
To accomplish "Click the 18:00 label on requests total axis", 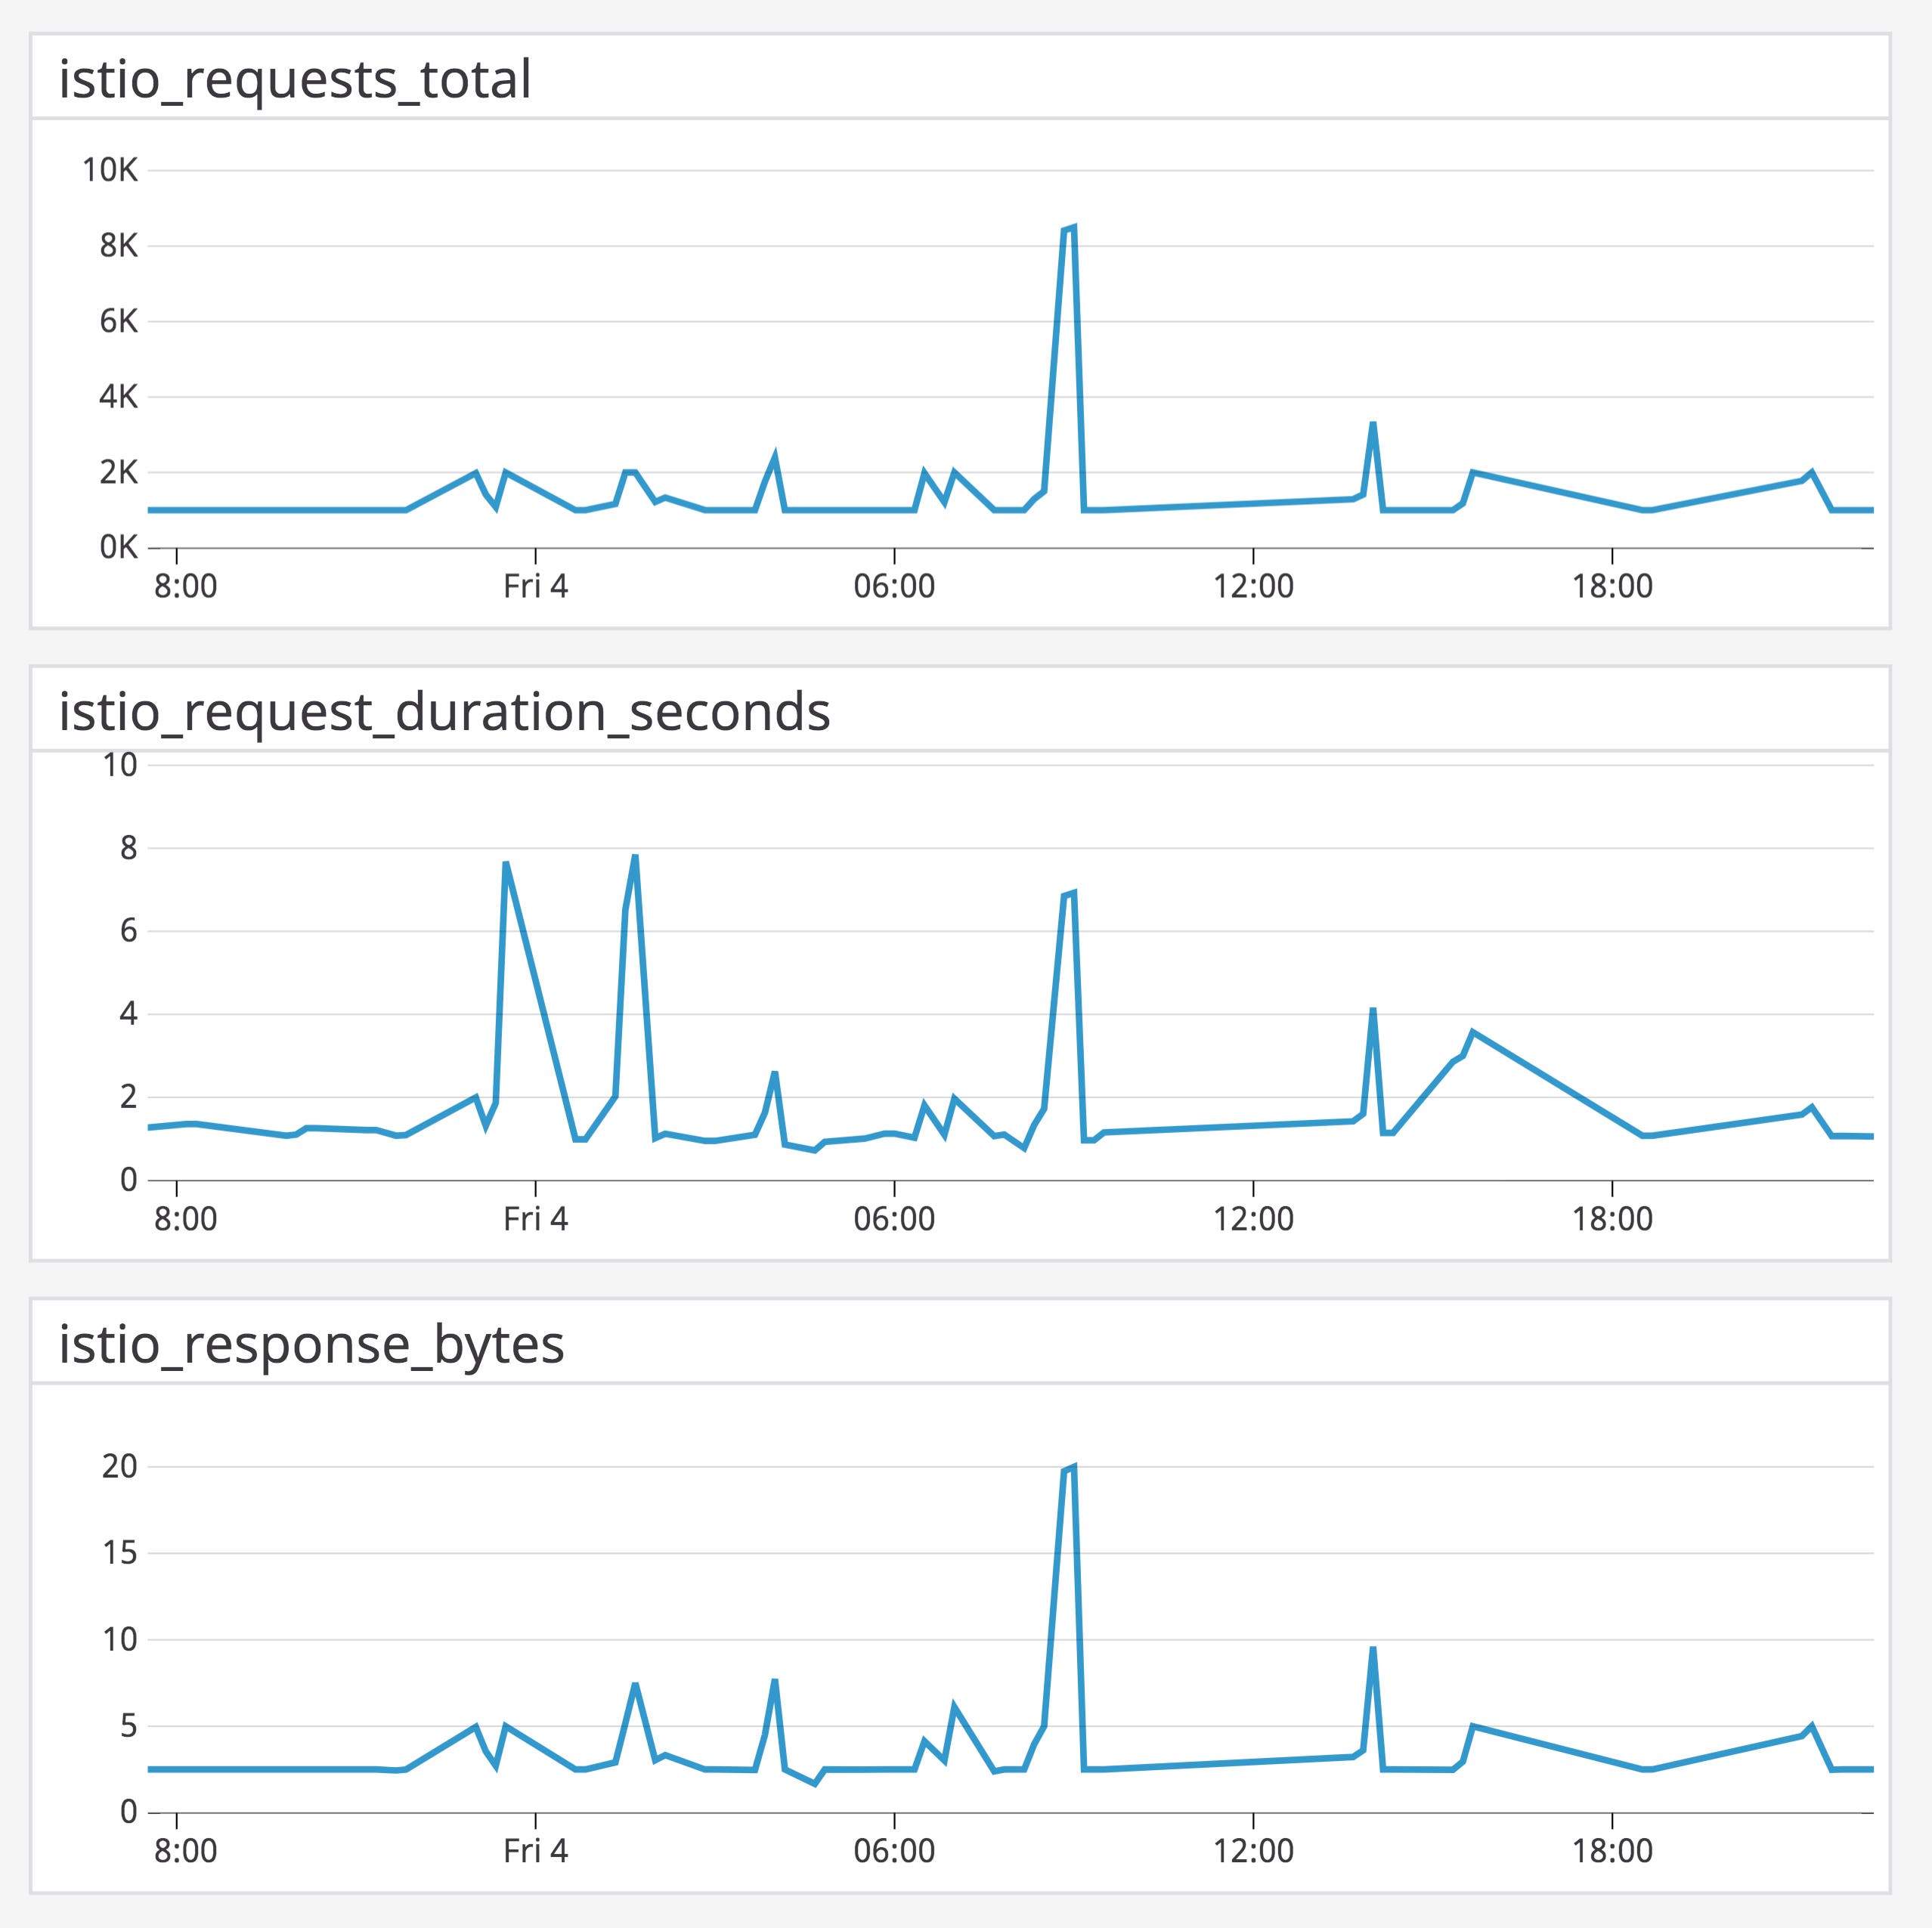I will (1612, 586).
